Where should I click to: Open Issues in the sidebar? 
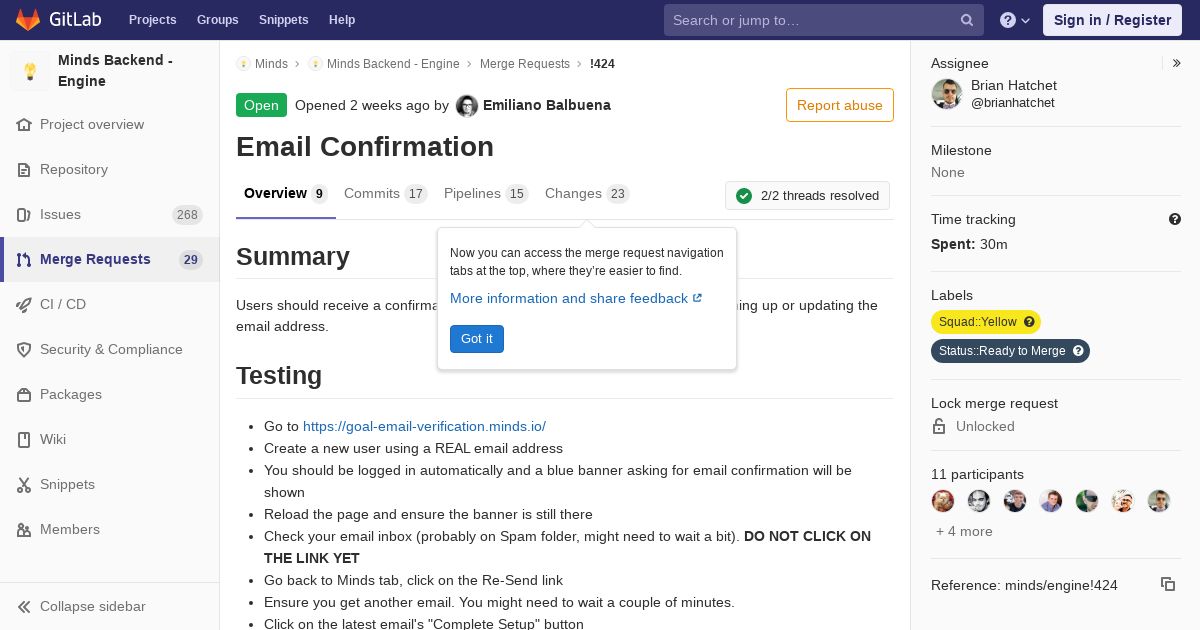click(x=110, y=215)
